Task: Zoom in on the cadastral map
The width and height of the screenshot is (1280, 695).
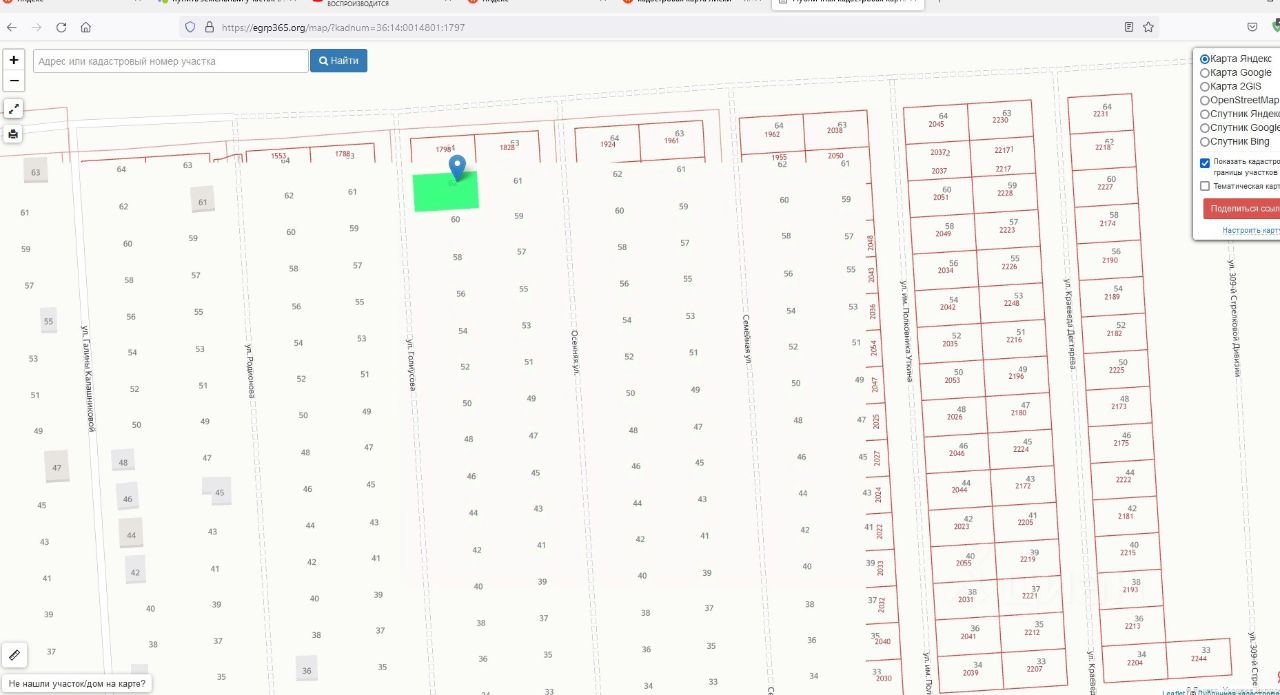Action: click(x=14, y=60)
